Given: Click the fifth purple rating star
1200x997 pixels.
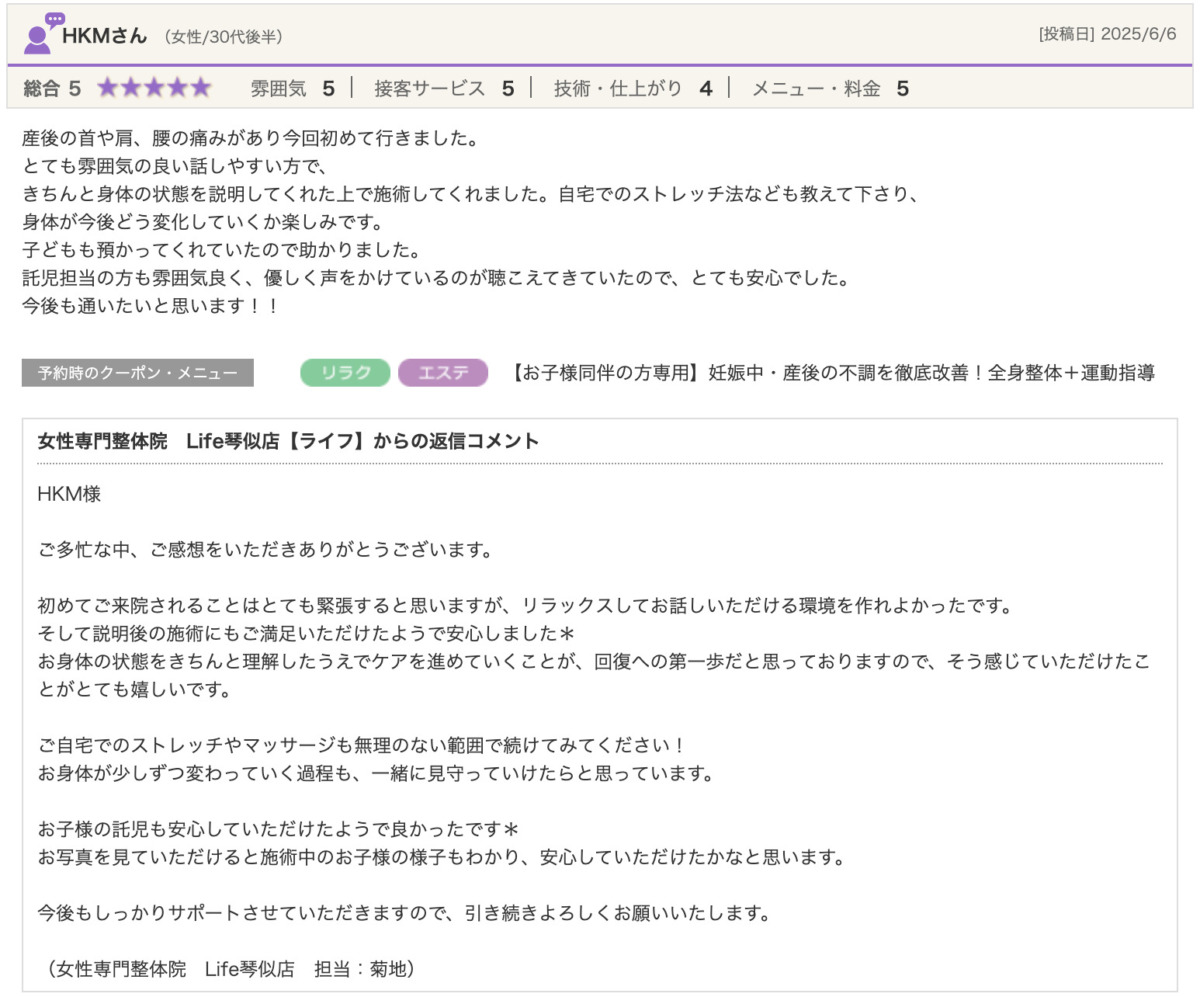Looking at the screenshot, I should coord(201,88).
